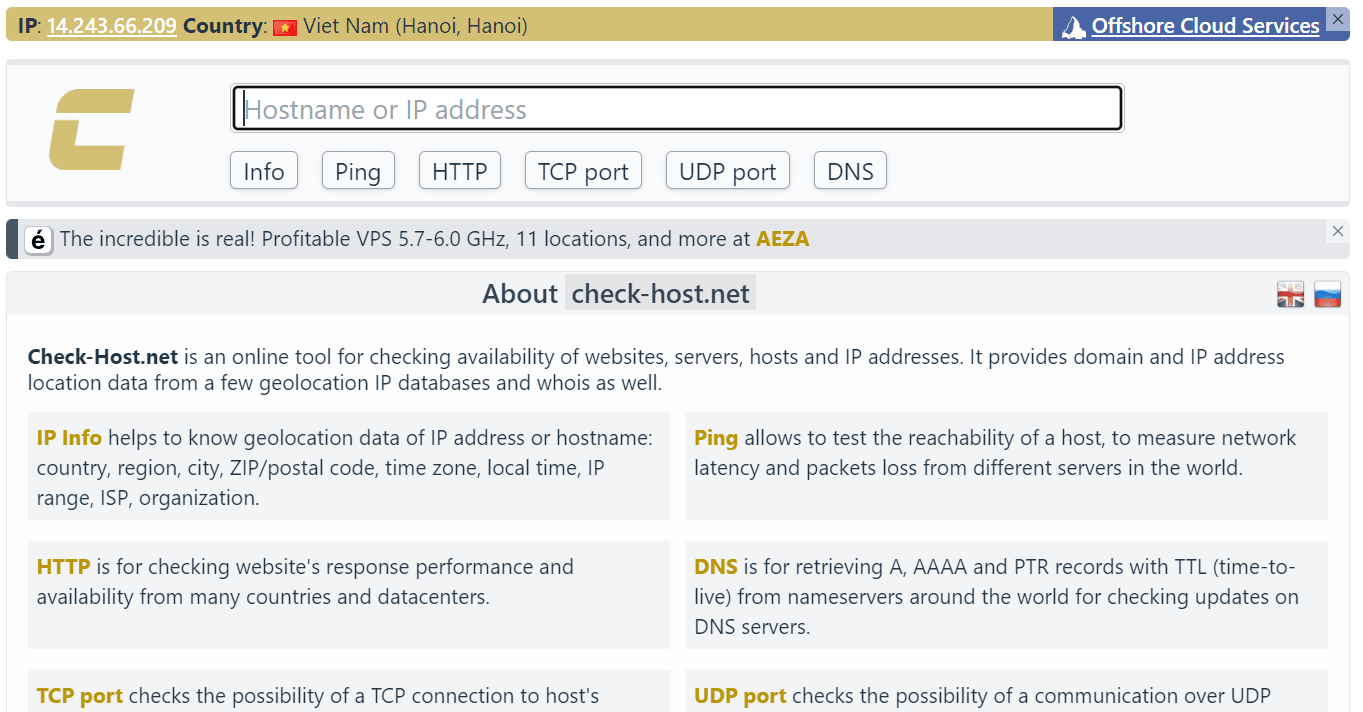Run the Info check button
The height and width of the screenshot is (712, 1363).
[x=264, y=171]
